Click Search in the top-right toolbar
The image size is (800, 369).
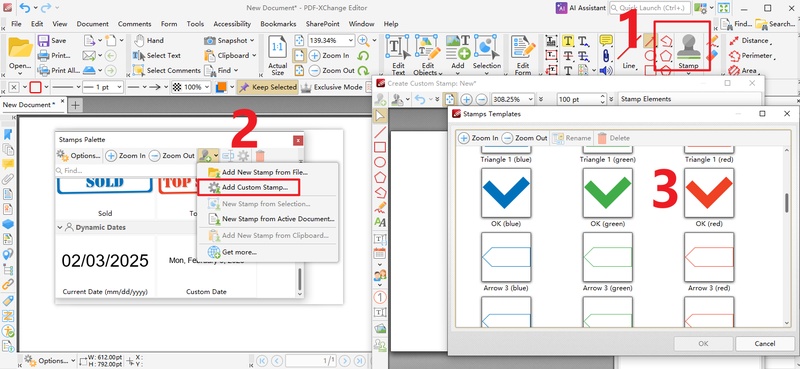pyautogui.click(x=775, y=24)
